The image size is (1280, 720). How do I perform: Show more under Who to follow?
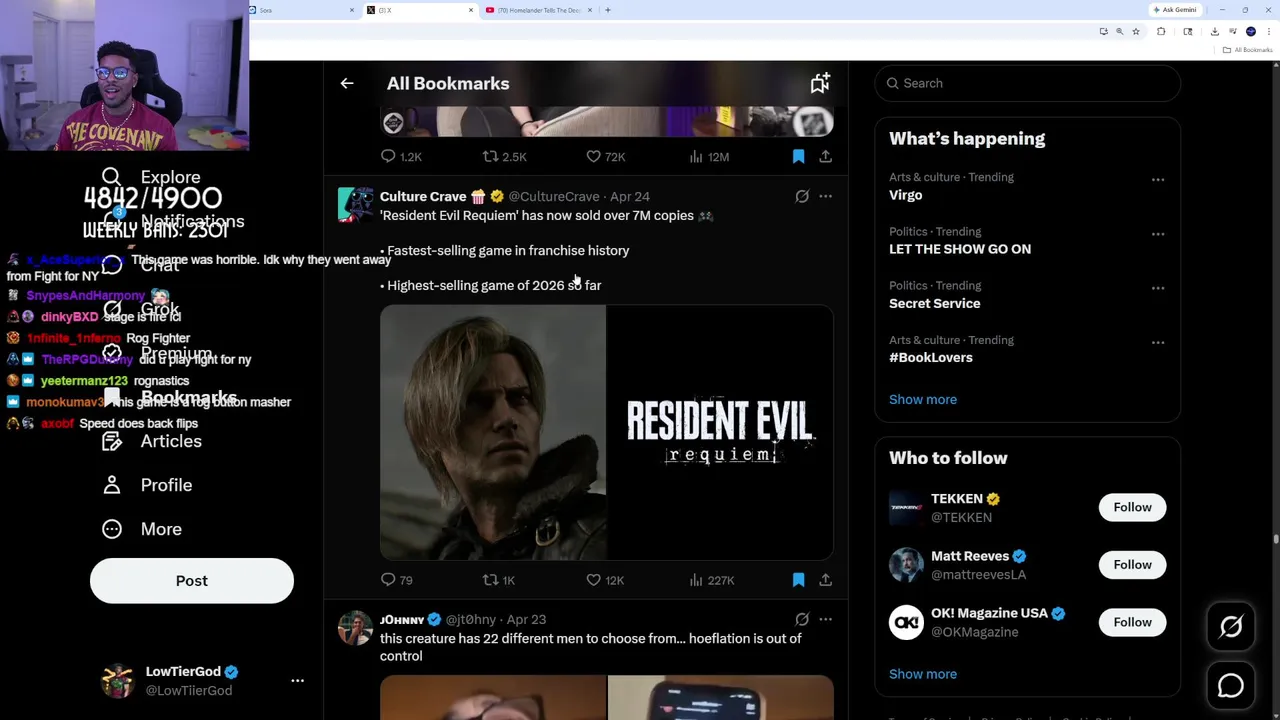click(x=922, y=674)
